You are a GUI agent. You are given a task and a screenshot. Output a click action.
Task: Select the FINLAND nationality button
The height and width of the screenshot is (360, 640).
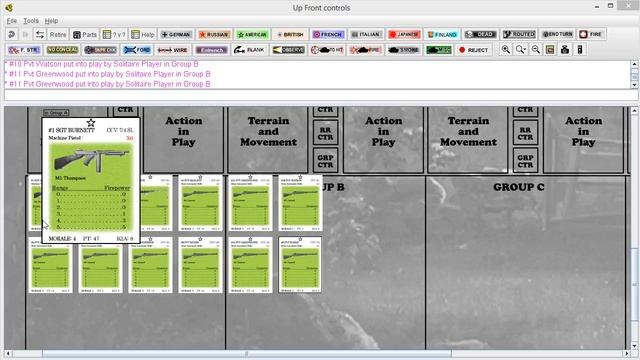tap(442, 35)
